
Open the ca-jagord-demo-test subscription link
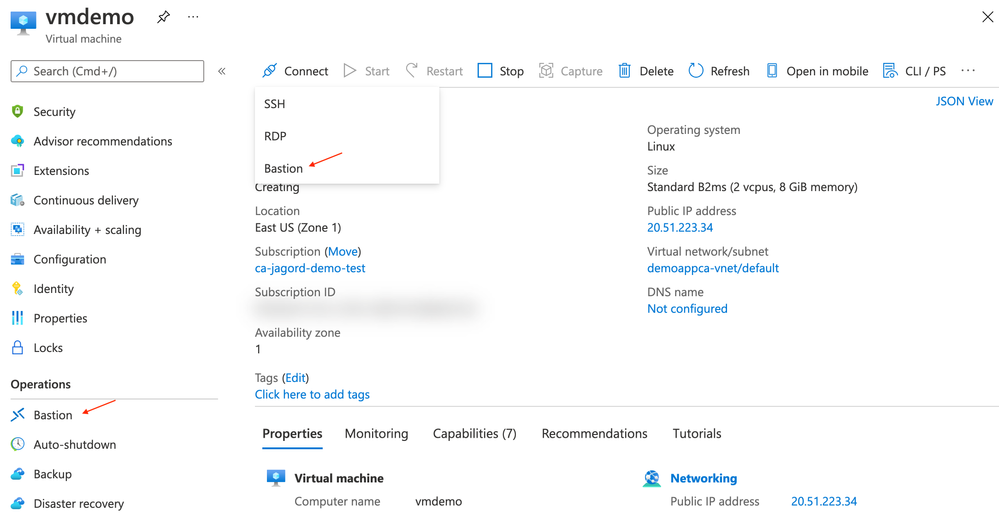click(310, 268)
